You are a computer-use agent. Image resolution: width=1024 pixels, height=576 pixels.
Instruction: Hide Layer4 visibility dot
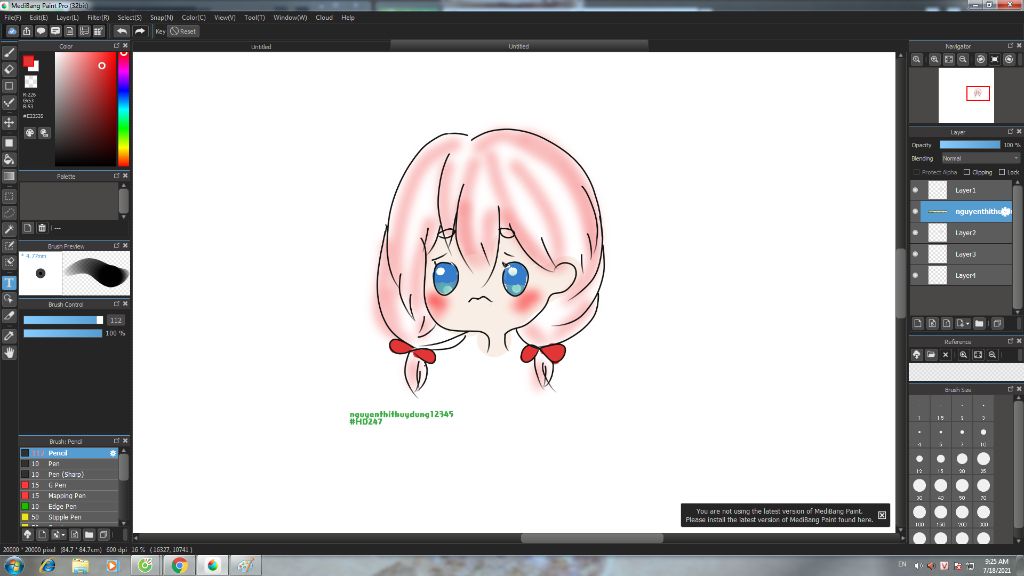pos(915,276)
